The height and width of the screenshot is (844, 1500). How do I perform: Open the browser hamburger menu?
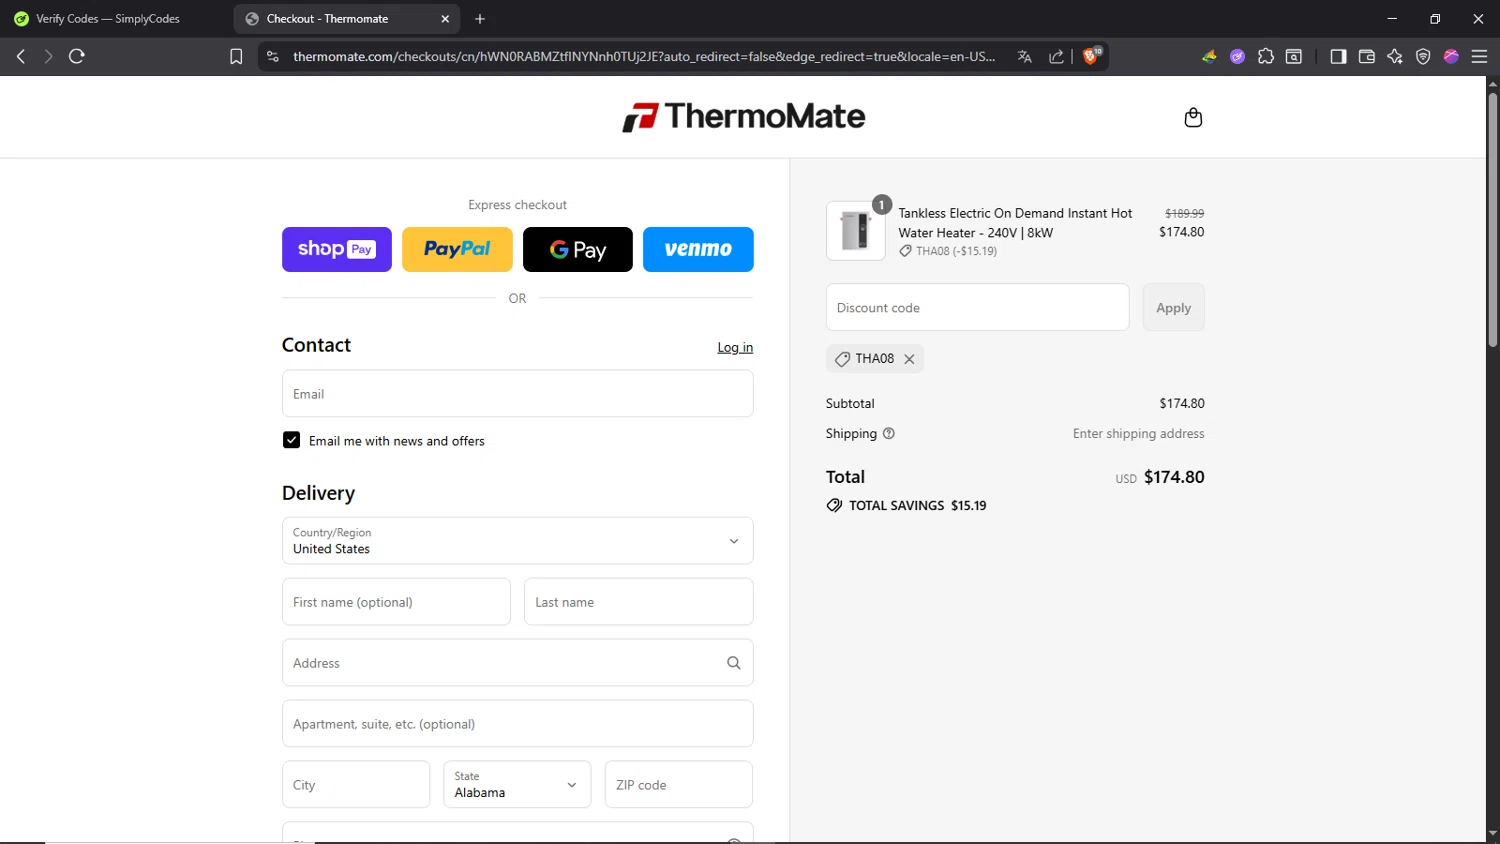1480,57
